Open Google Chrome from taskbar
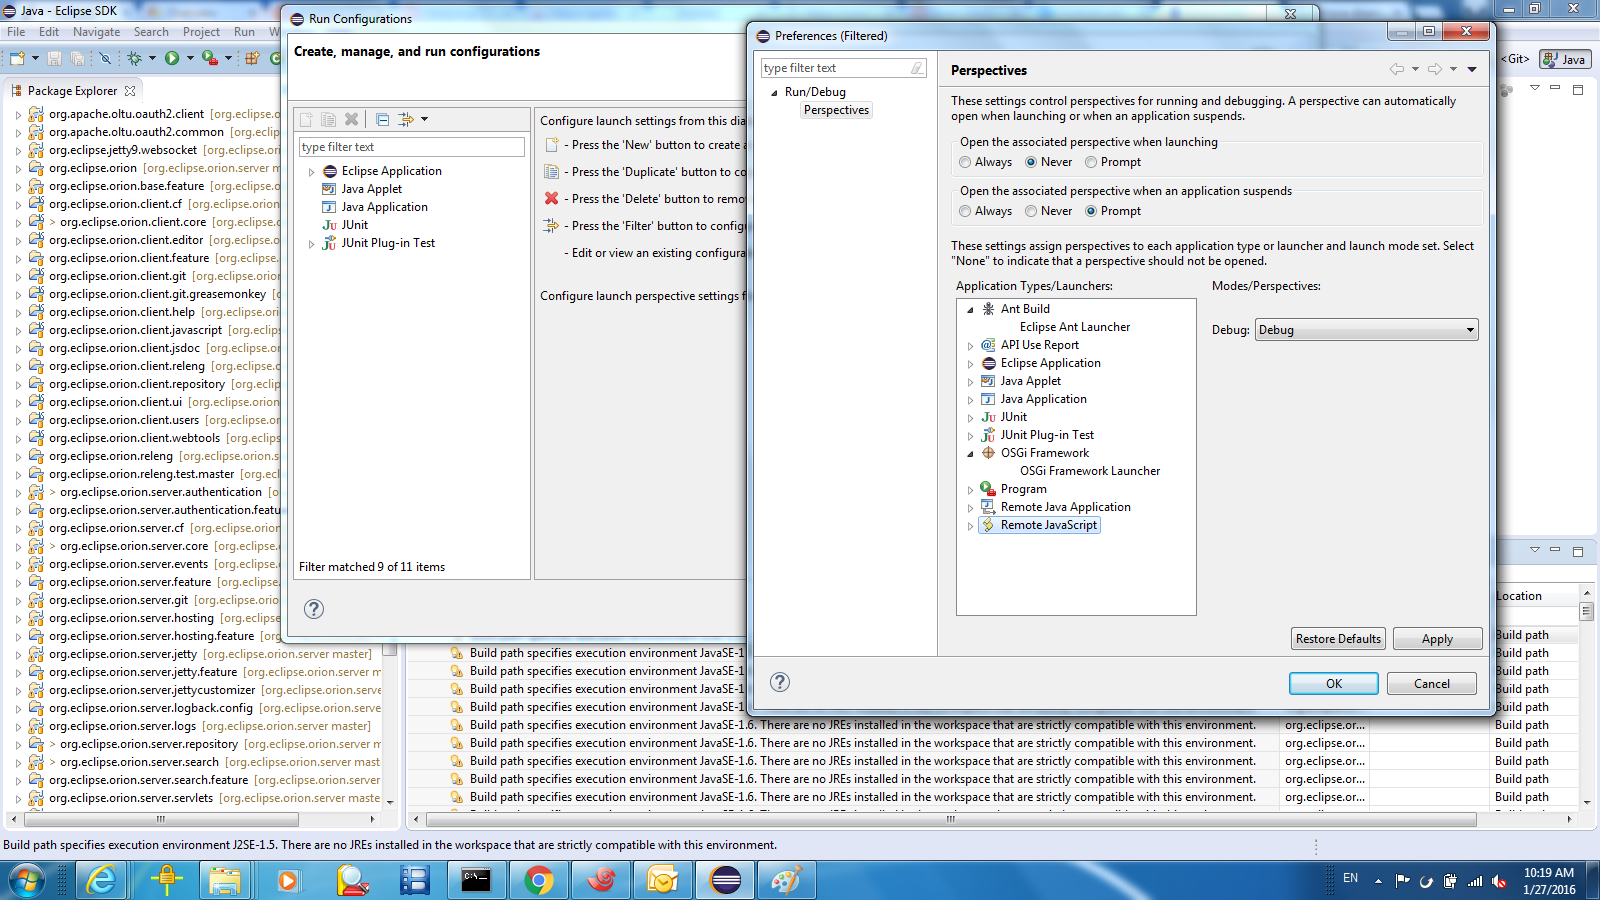Screen dimensions: 1600x900 [539, 880]
